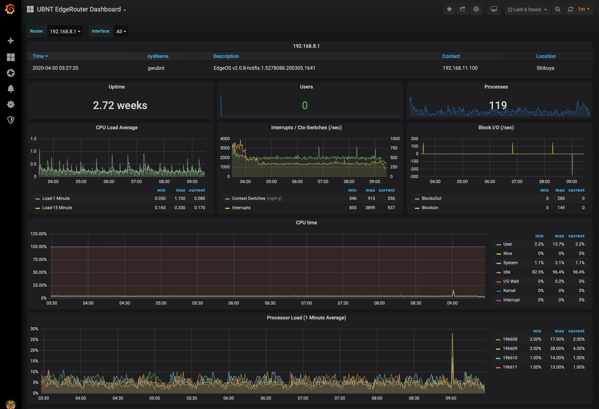Click the System series color swatch
The image size is (599, 409).
click(x=498, y=263)
